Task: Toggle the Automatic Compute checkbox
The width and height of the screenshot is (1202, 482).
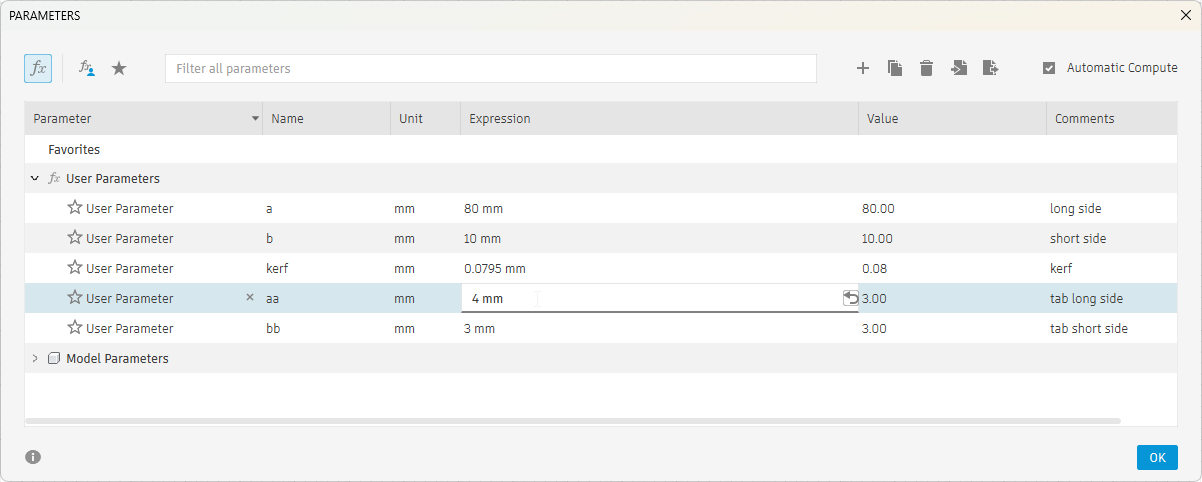Action: click(x=1049, y=68)
